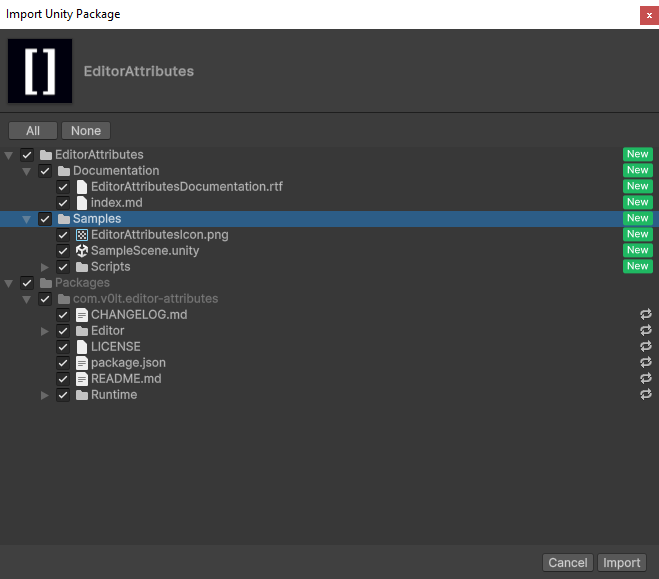Select the SampleScene.unity row text

[x=145, y=251]
